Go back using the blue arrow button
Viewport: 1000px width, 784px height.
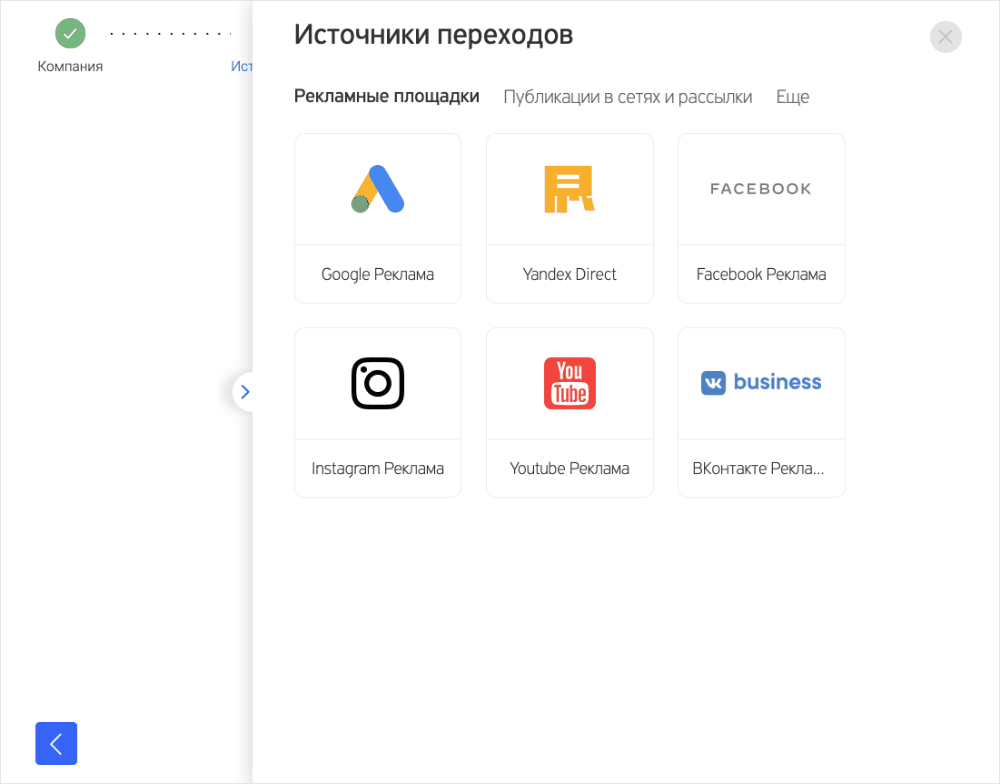[x=56, y=743]
